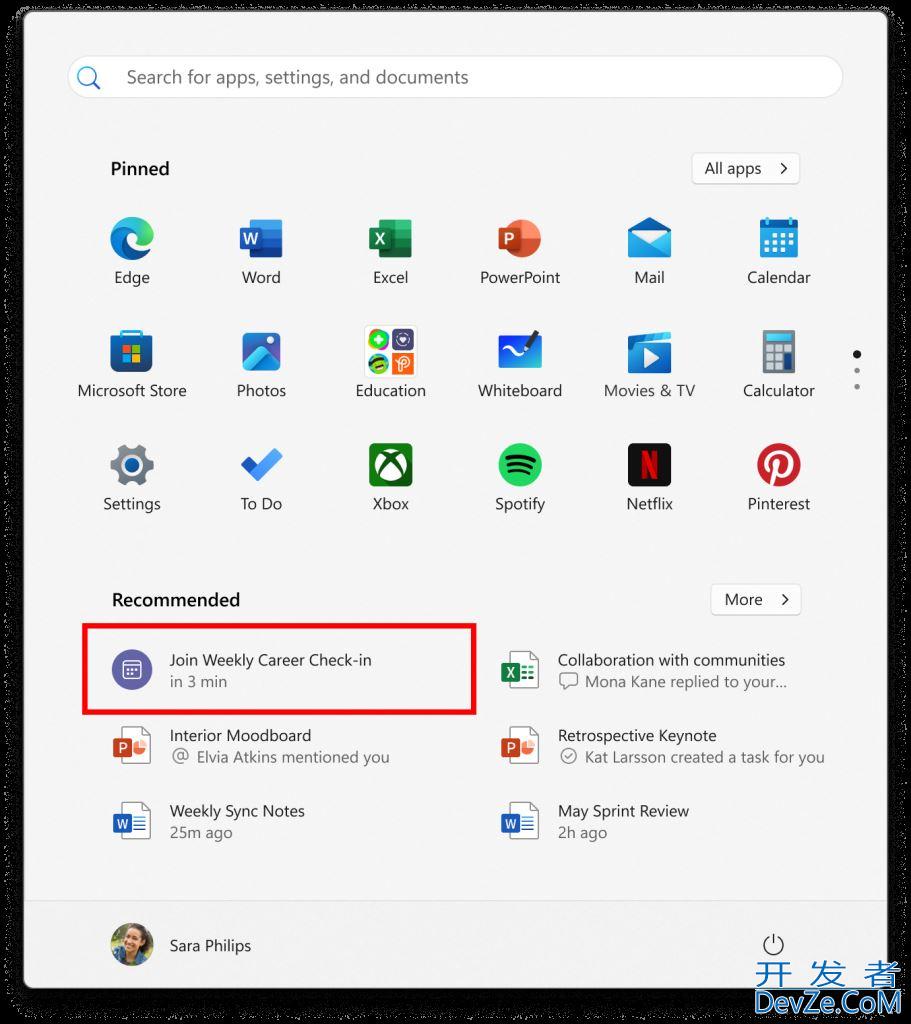Click the Sara Philips user name
The height and width of the screenshot is (1024, 911).
click(x=210, y=946)
